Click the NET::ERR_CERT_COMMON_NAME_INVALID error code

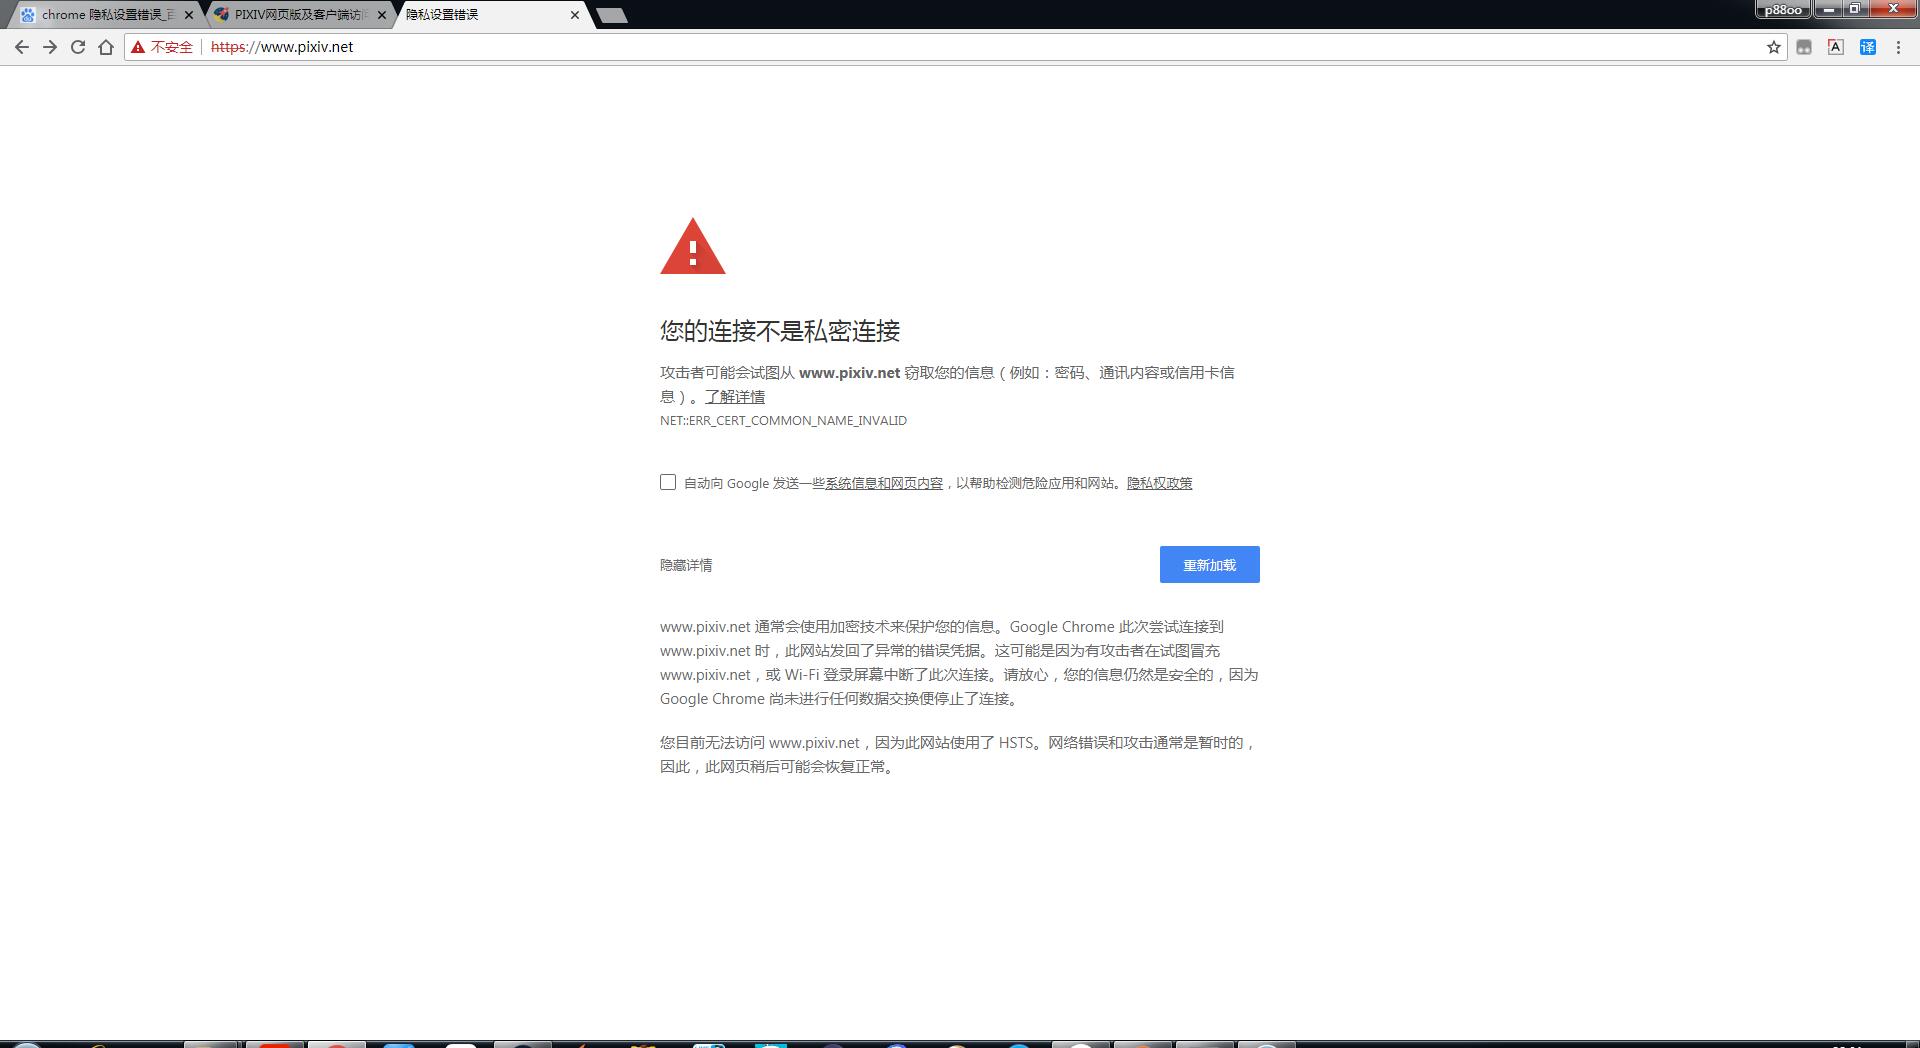(x=783, y=421)
